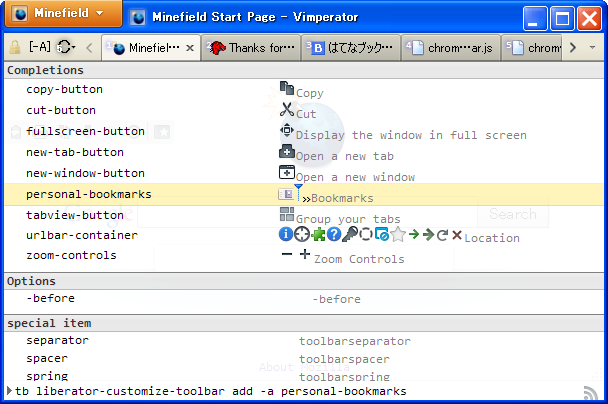Click the lock icon in the tab bar

15,48
